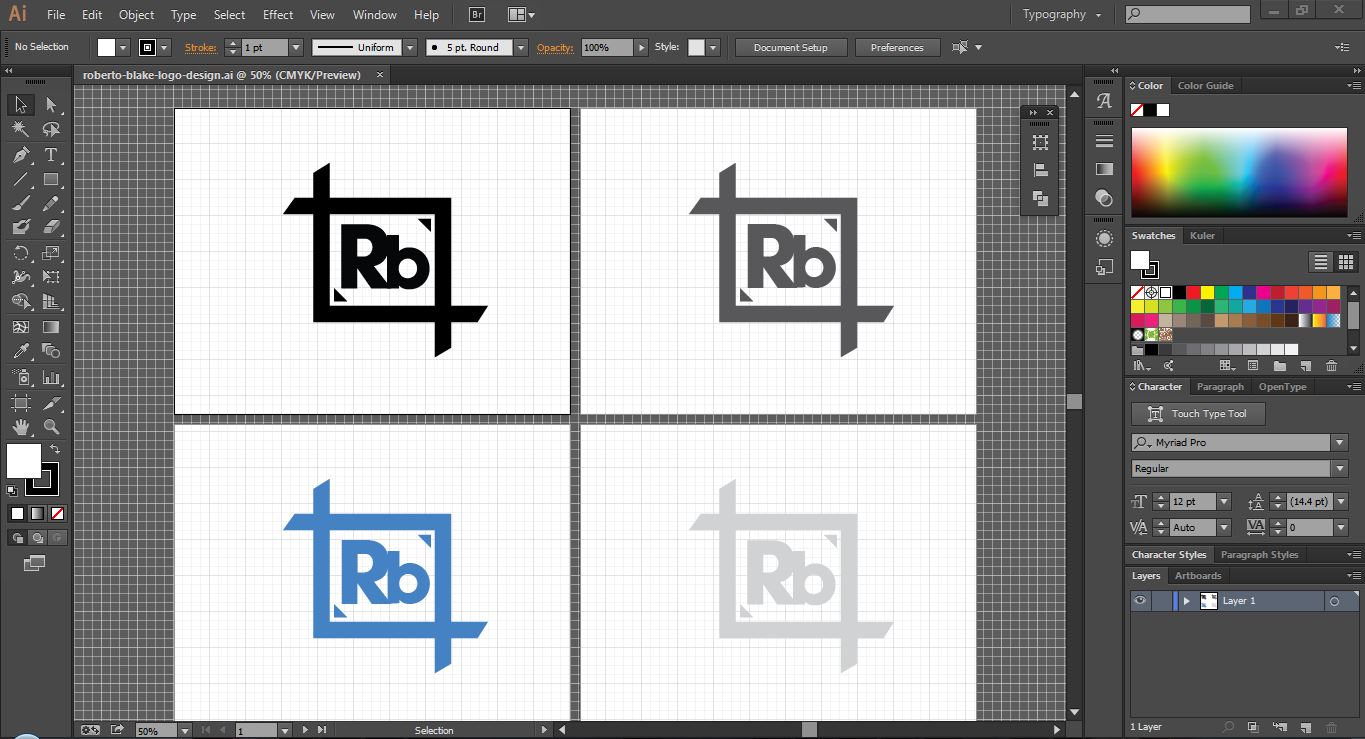Select the Symbol Sprayer tool
Image resolution: width=1365 pixels, height=739 pixels.
(20, 377)
